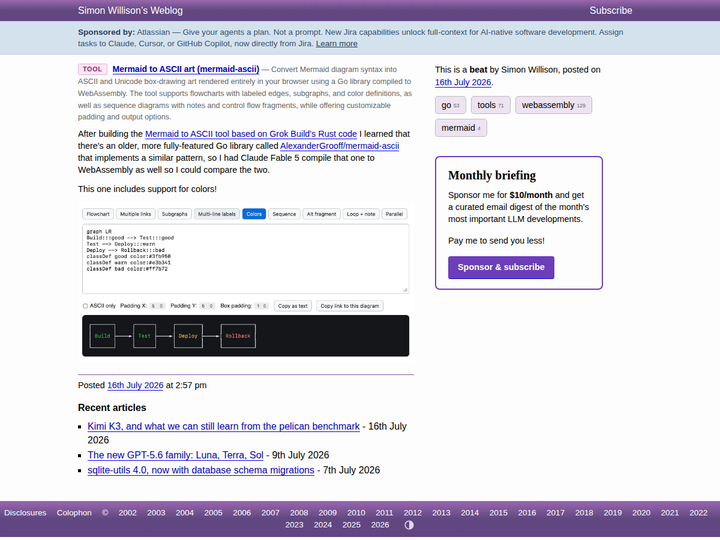This screenshot has height=540, width=720.
Task: Open the GPT-5.6 family article
Action: click(x=175, y=455)
